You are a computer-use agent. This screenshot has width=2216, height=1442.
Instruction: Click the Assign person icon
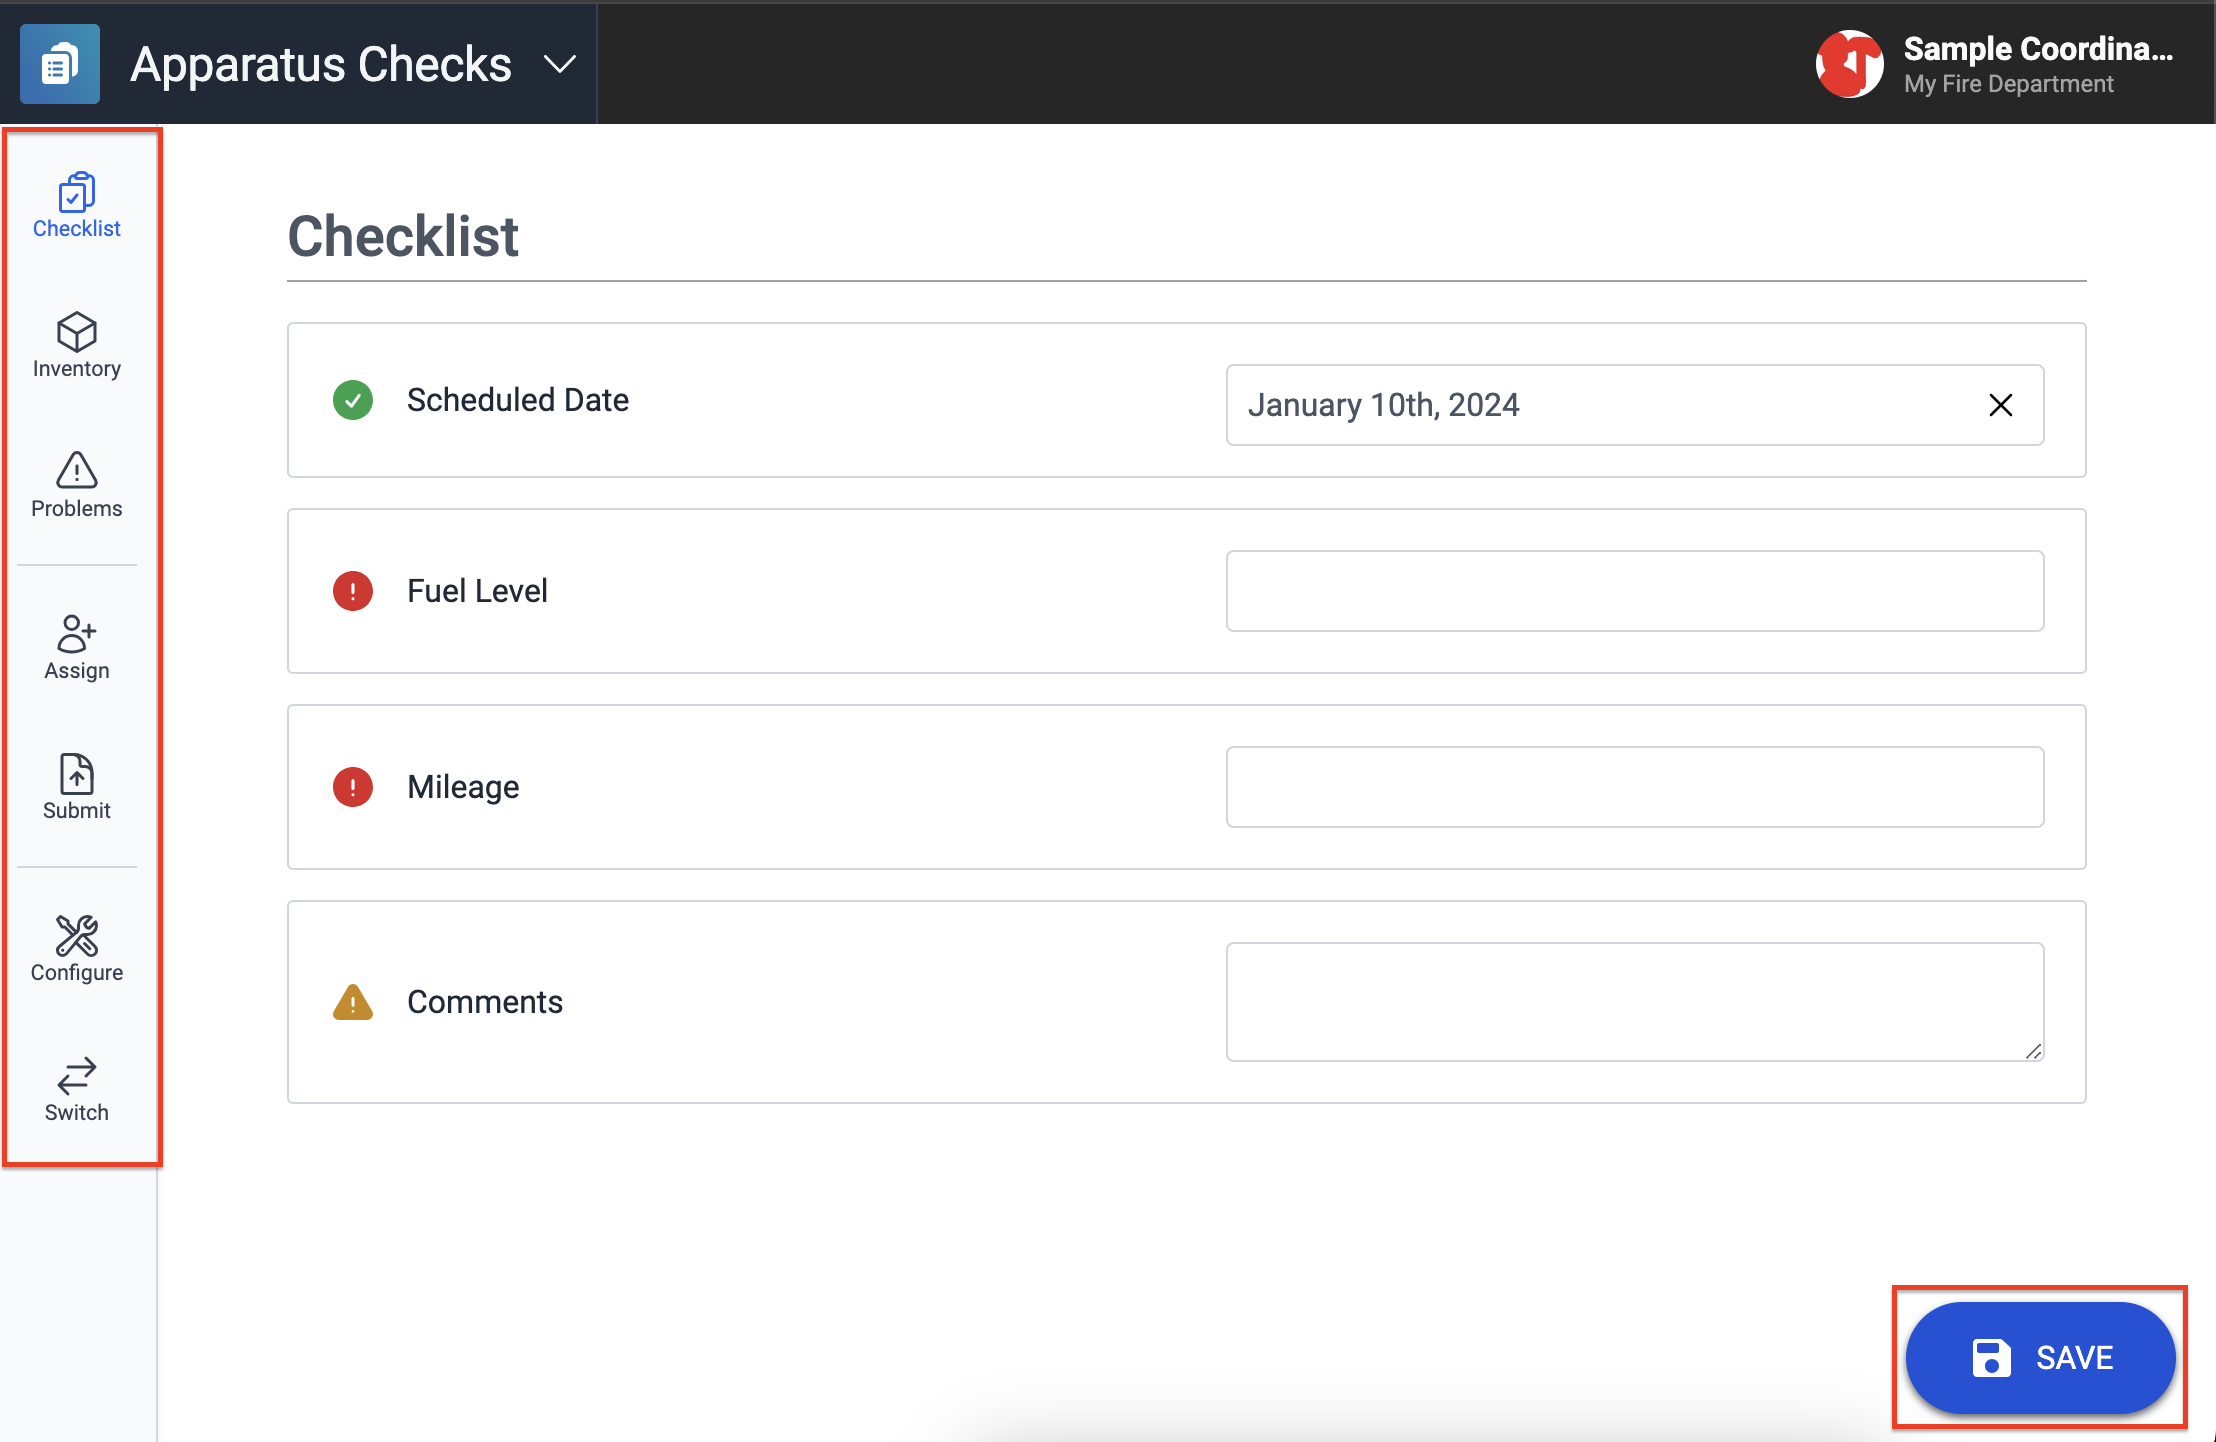tap(76, 634)
